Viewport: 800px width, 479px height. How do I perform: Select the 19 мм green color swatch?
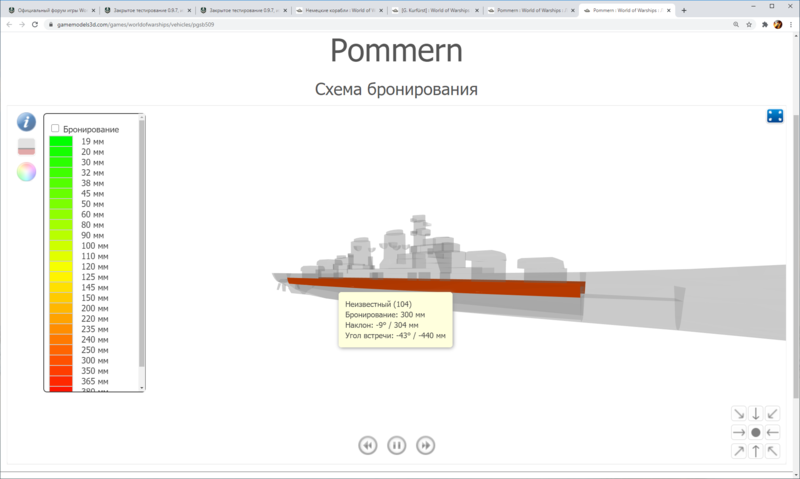click(61, 141)
